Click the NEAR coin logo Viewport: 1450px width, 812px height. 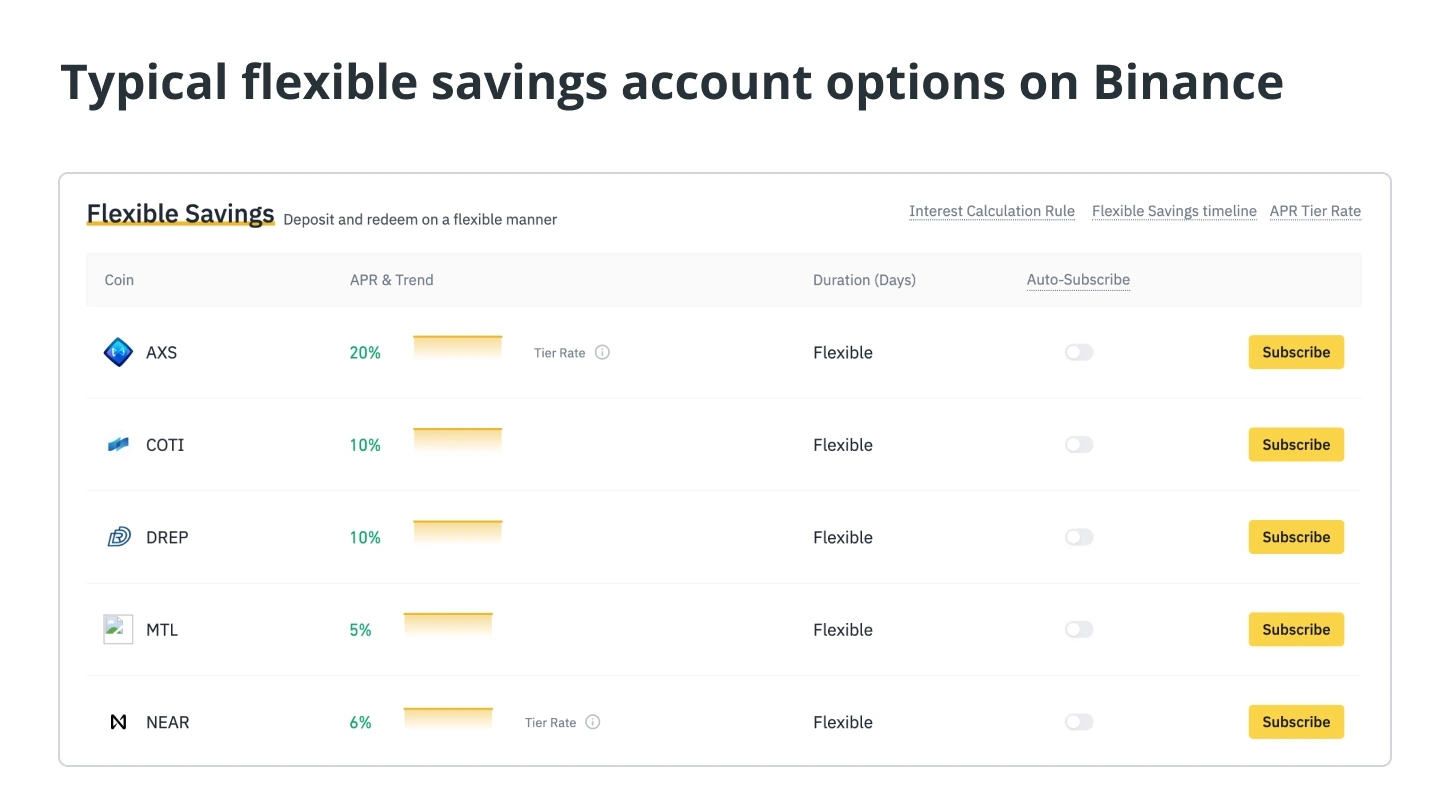coord(118,722)
